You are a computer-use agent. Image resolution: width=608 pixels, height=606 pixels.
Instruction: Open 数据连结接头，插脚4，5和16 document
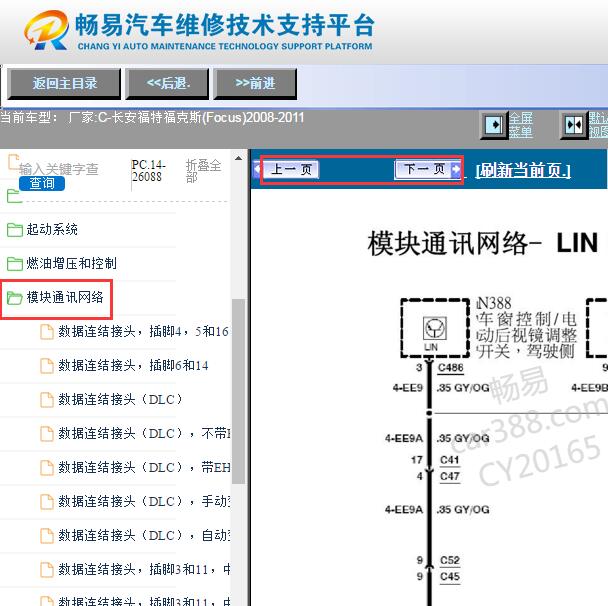(x=143, y=331)
